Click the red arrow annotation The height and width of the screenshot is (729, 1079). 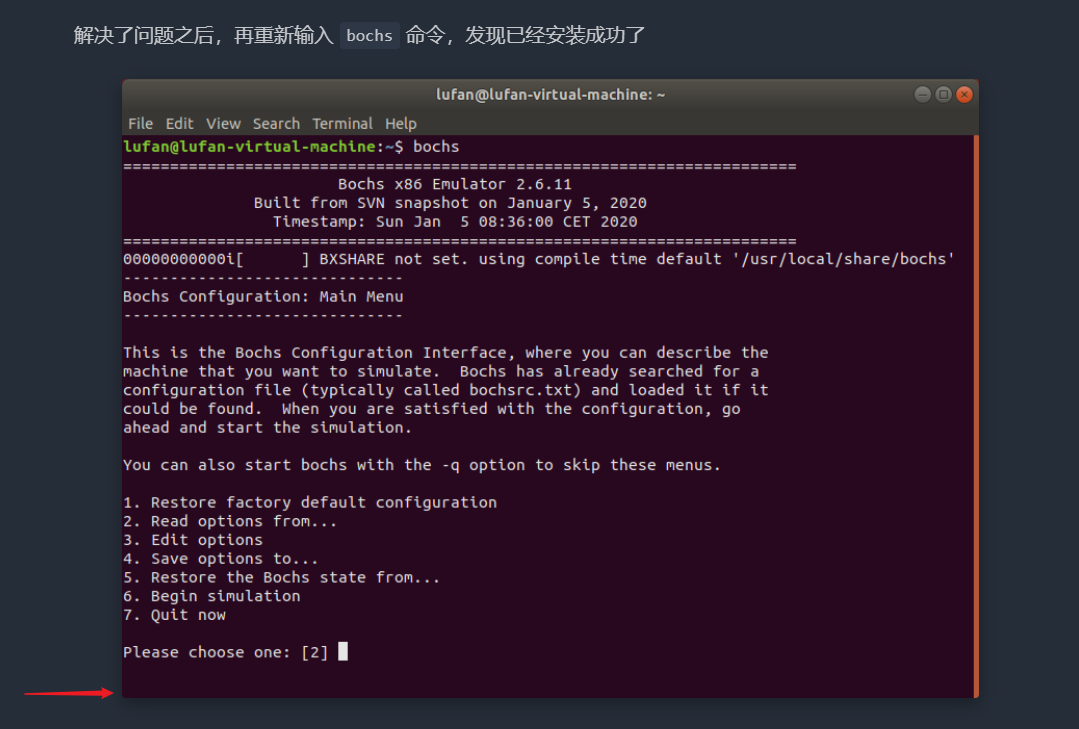(x=68, y=693)
